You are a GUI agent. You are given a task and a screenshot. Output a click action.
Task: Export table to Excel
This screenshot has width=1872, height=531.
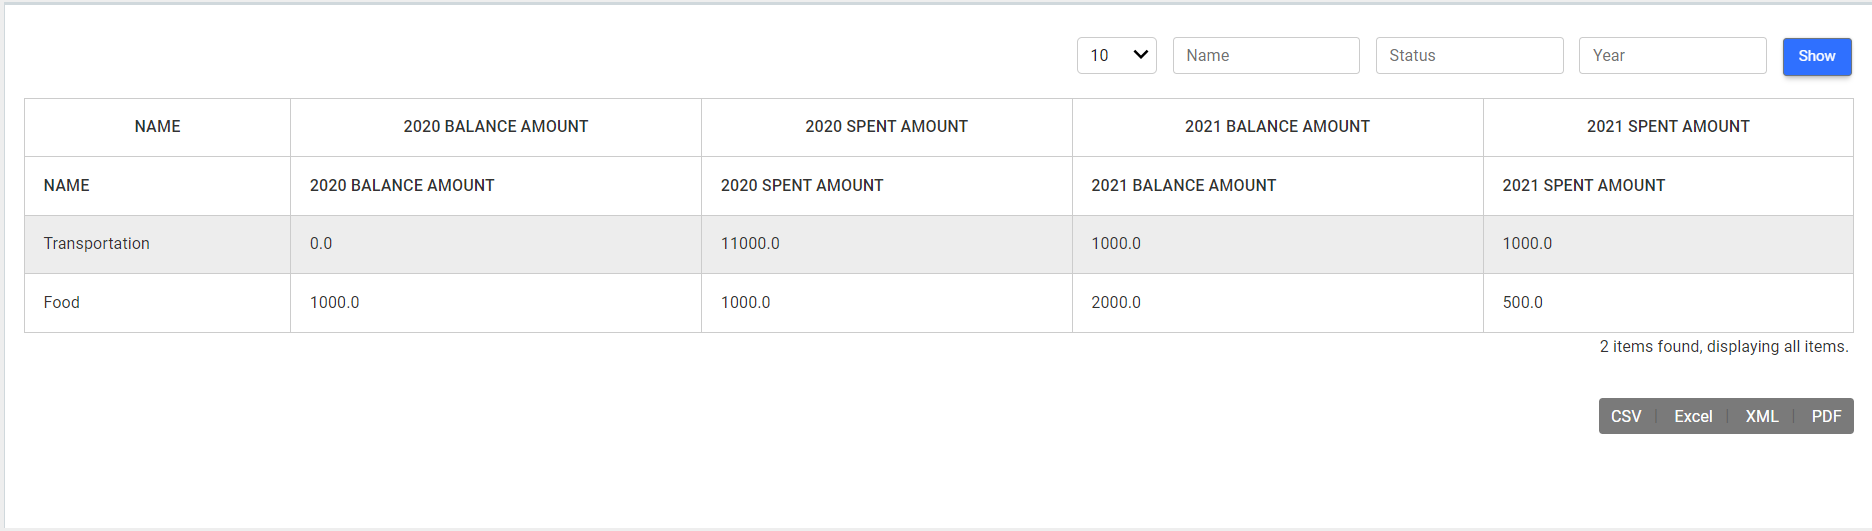tap(1692, 416)
